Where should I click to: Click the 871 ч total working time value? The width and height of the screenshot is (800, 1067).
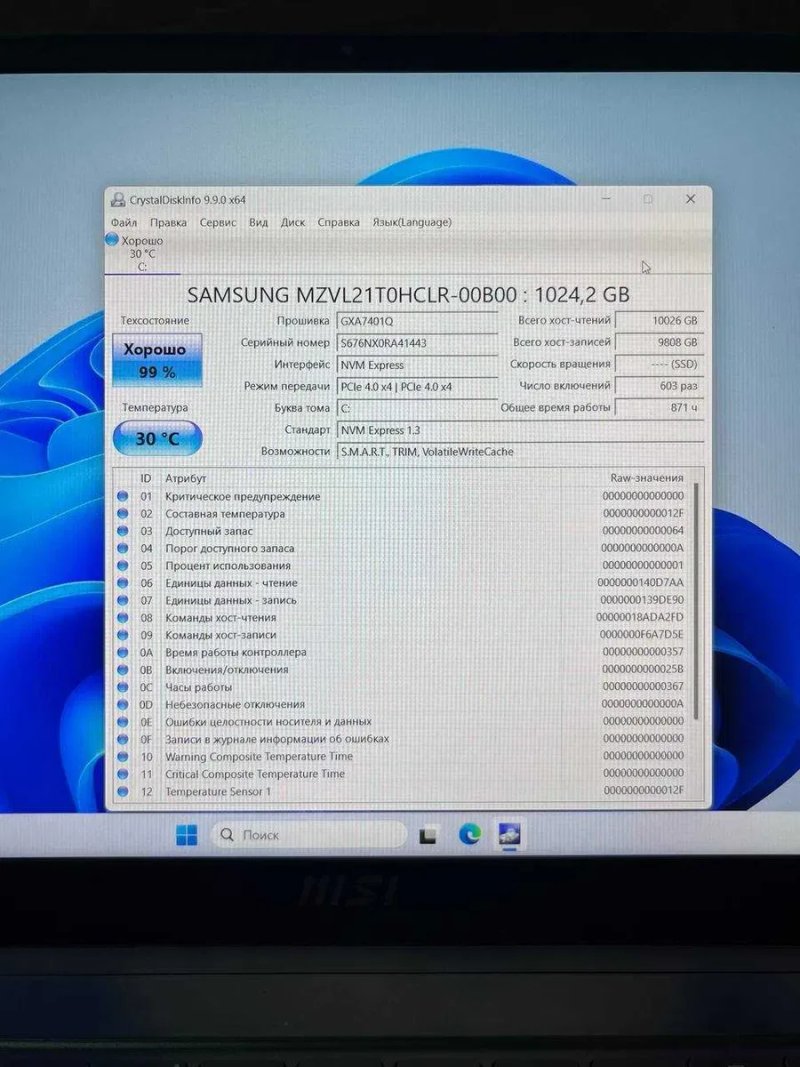(659, 408)
